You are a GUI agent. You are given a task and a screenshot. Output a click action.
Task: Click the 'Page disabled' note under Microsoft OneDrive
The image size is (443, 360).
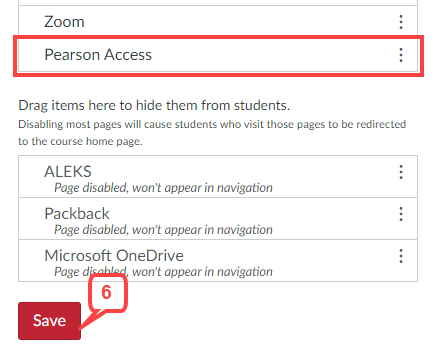coord(163,272)
